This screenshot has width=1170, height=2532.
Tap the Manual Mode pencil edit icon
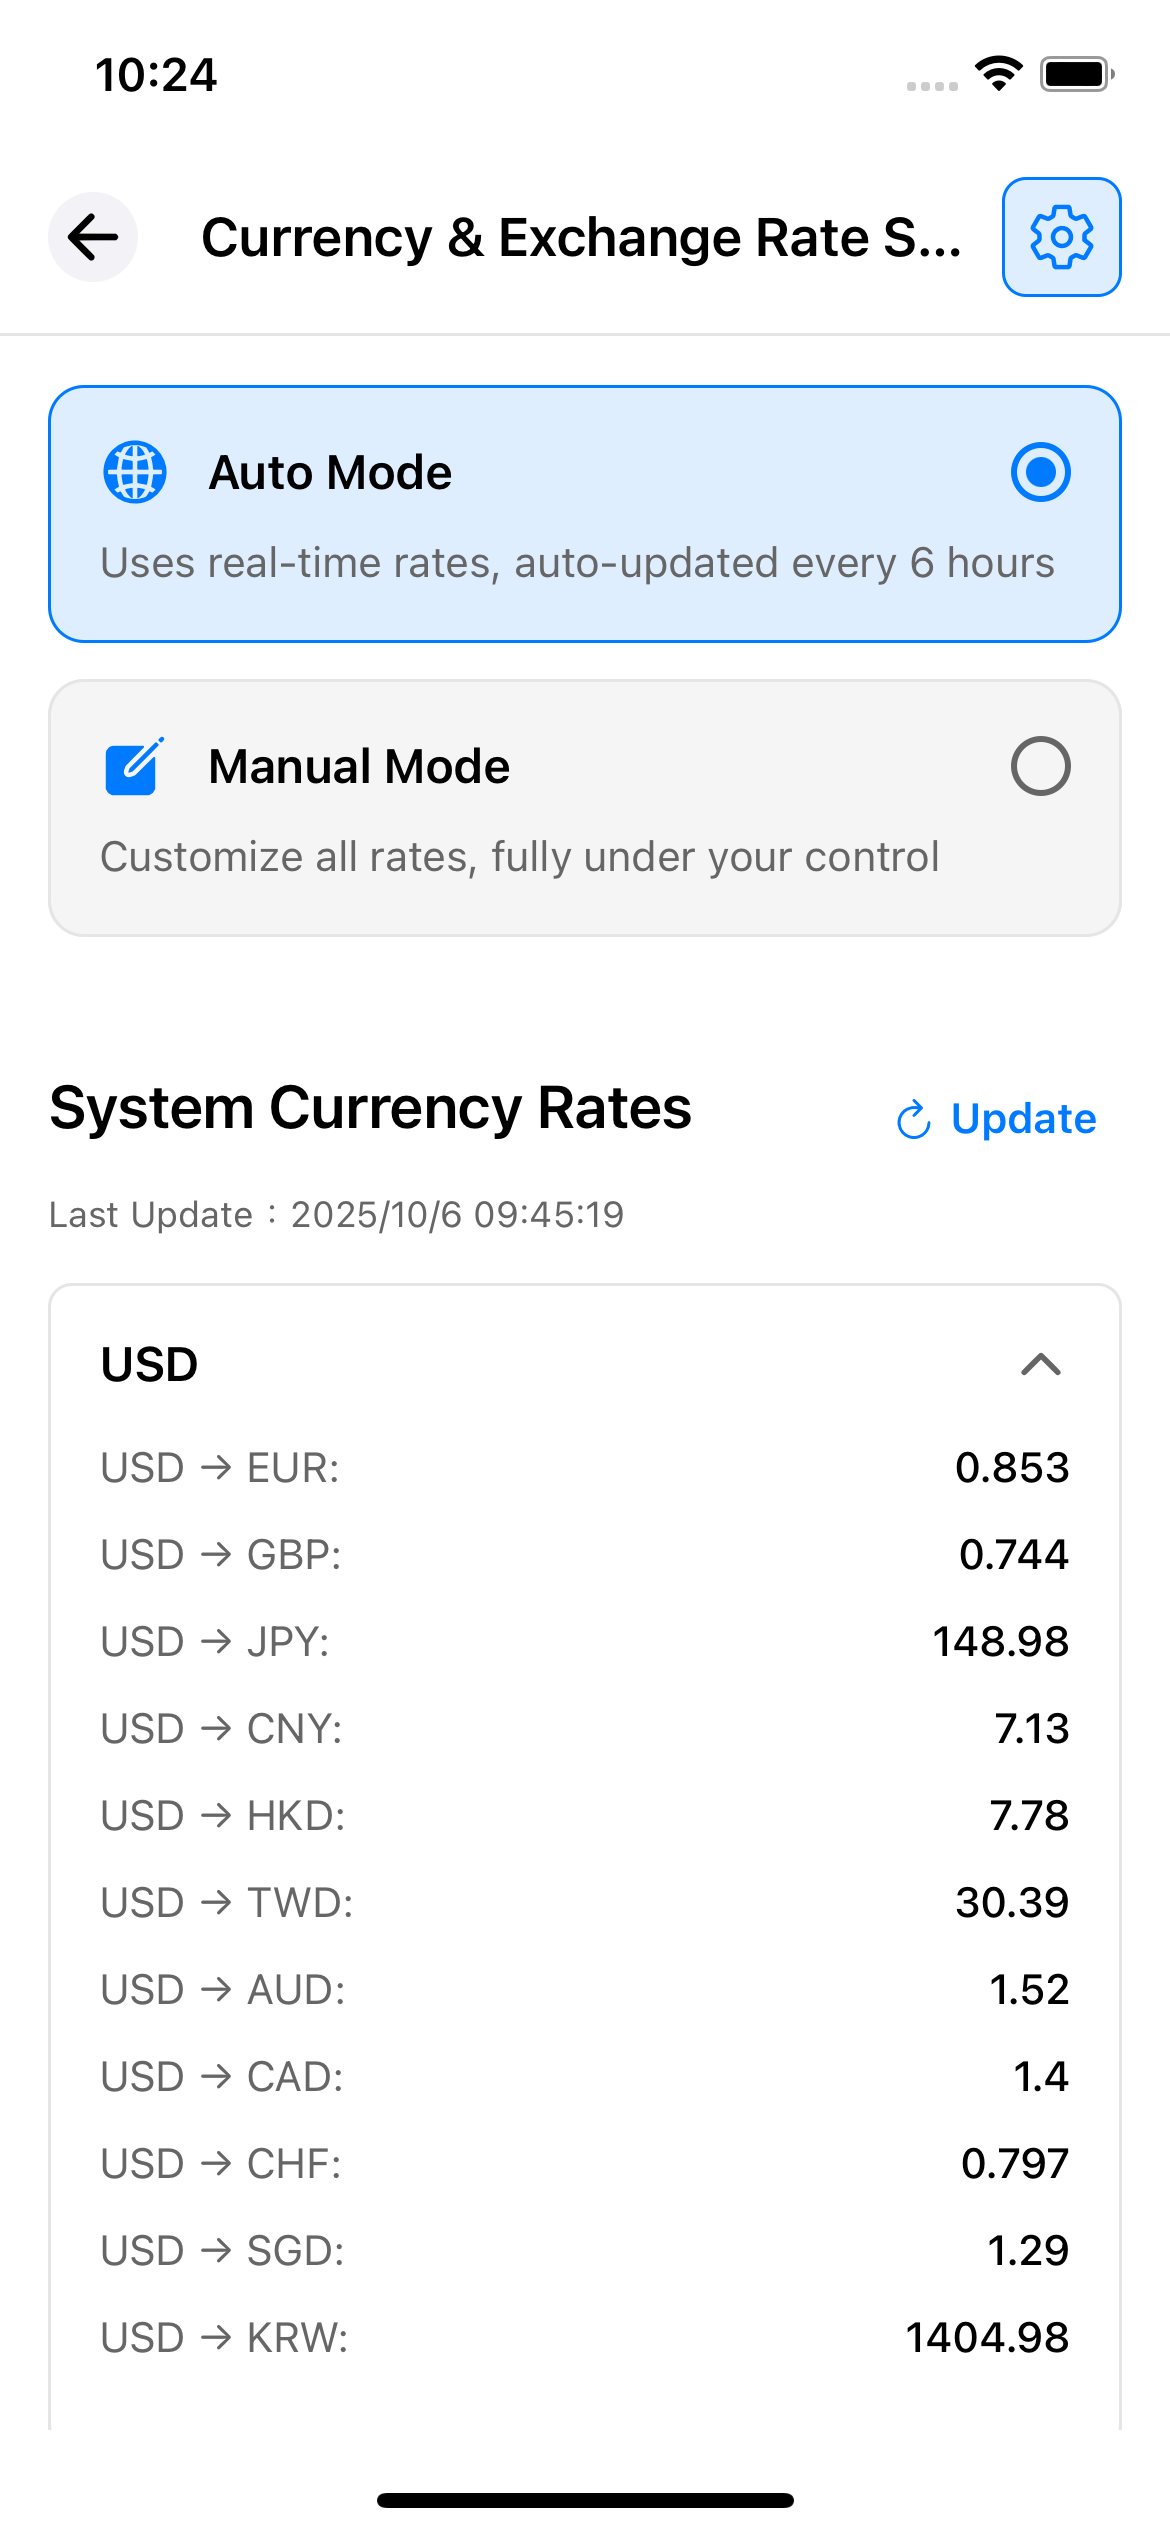coord(134,767)
